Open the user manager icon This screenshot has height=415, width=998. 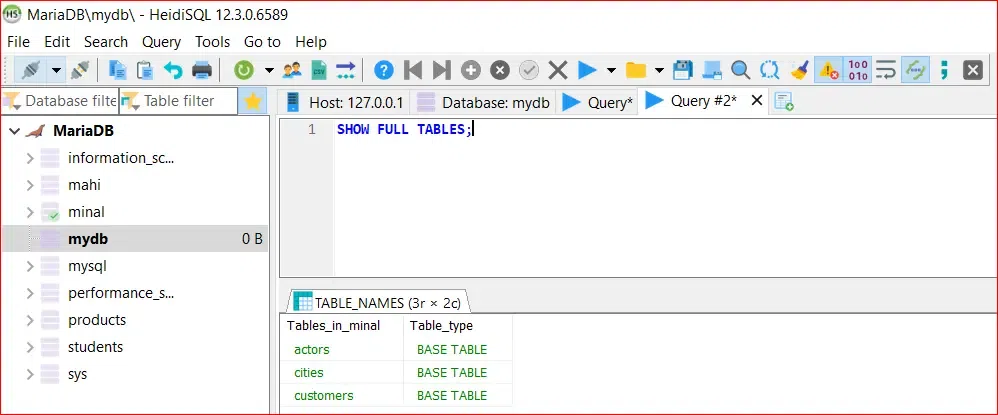click(x=292, y=69)
